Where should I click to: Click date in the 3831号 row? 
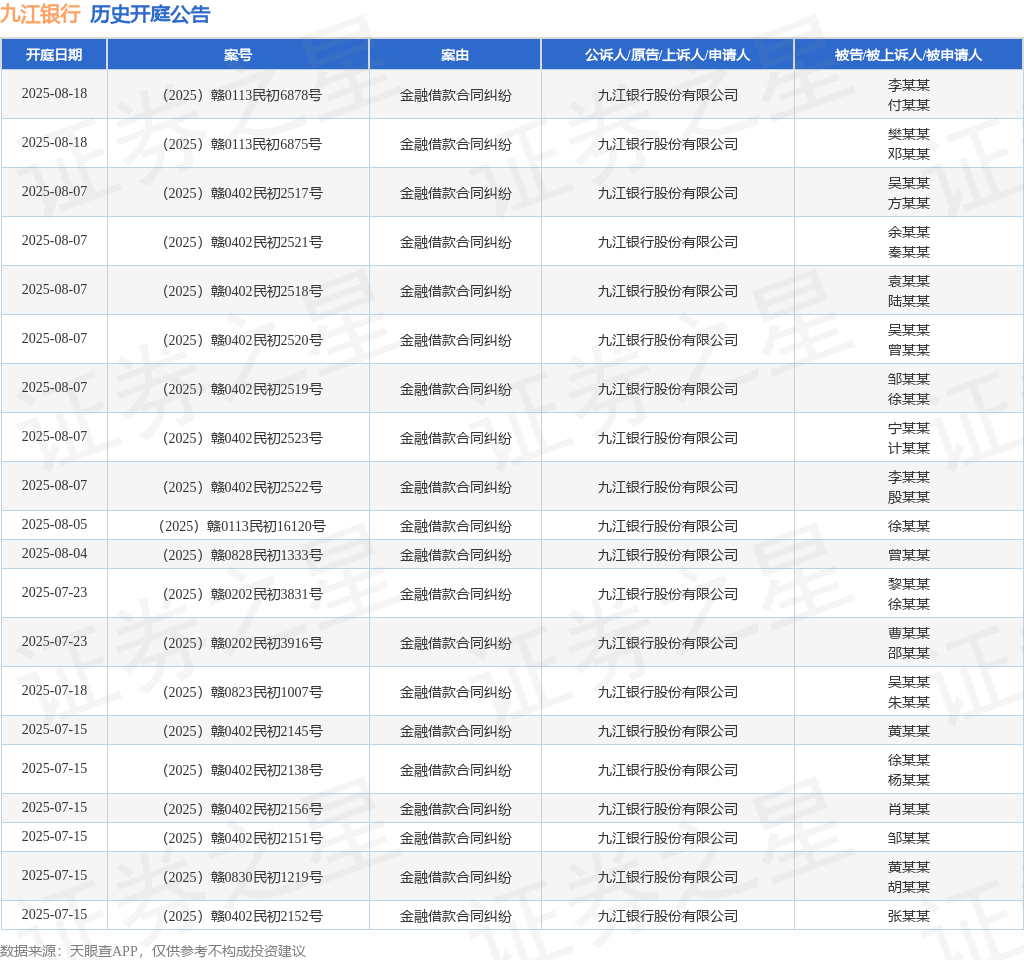[54, 592]
